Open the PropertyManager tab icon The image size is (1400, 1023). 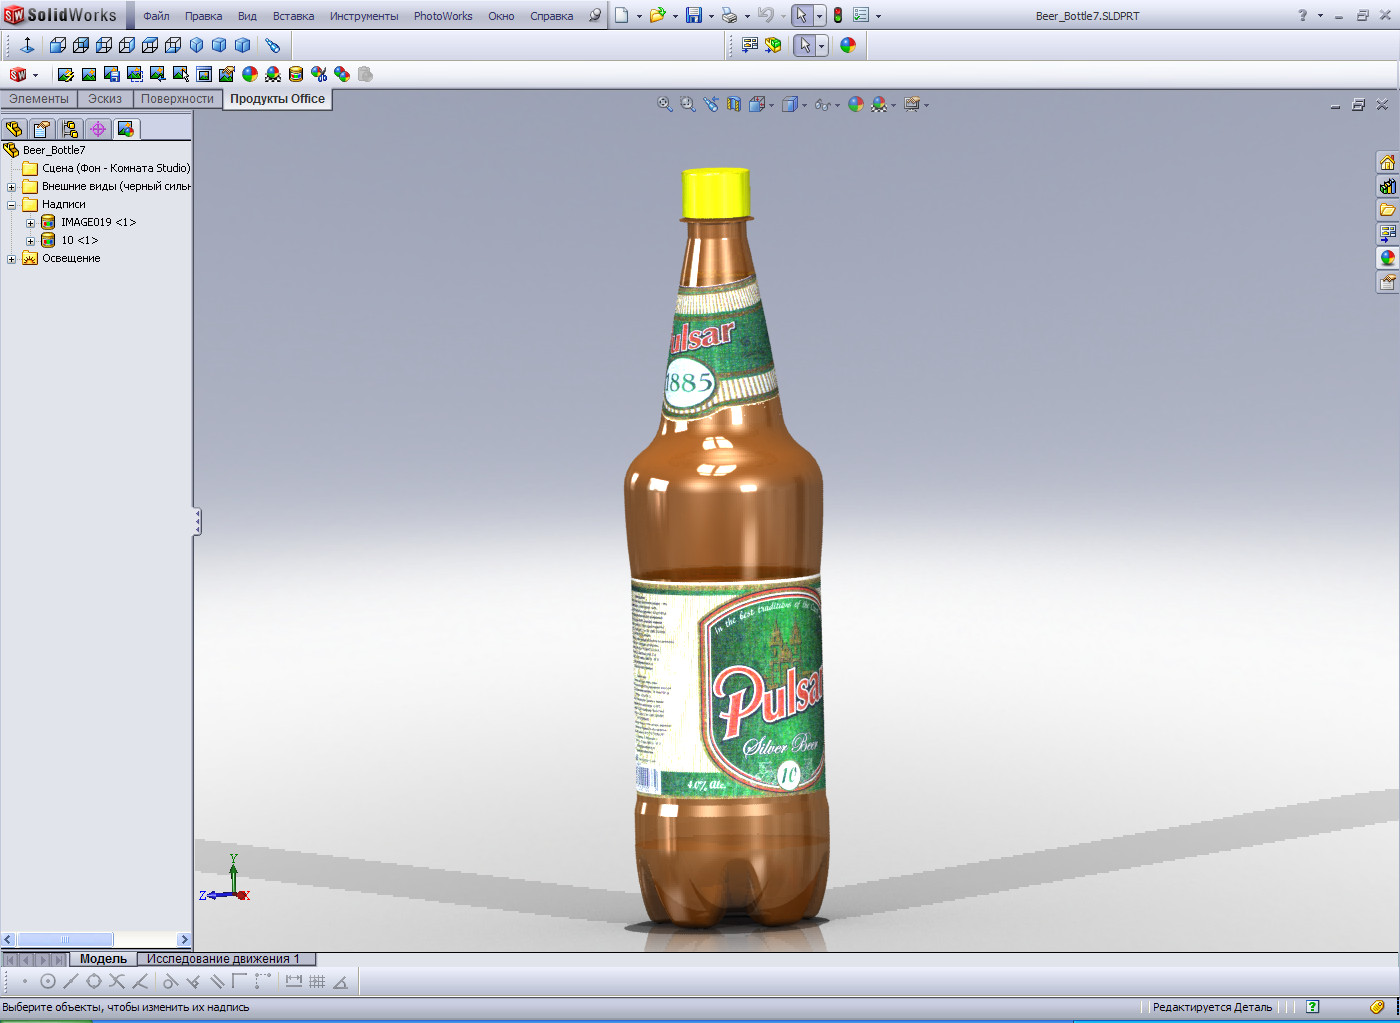click(42, 129)
